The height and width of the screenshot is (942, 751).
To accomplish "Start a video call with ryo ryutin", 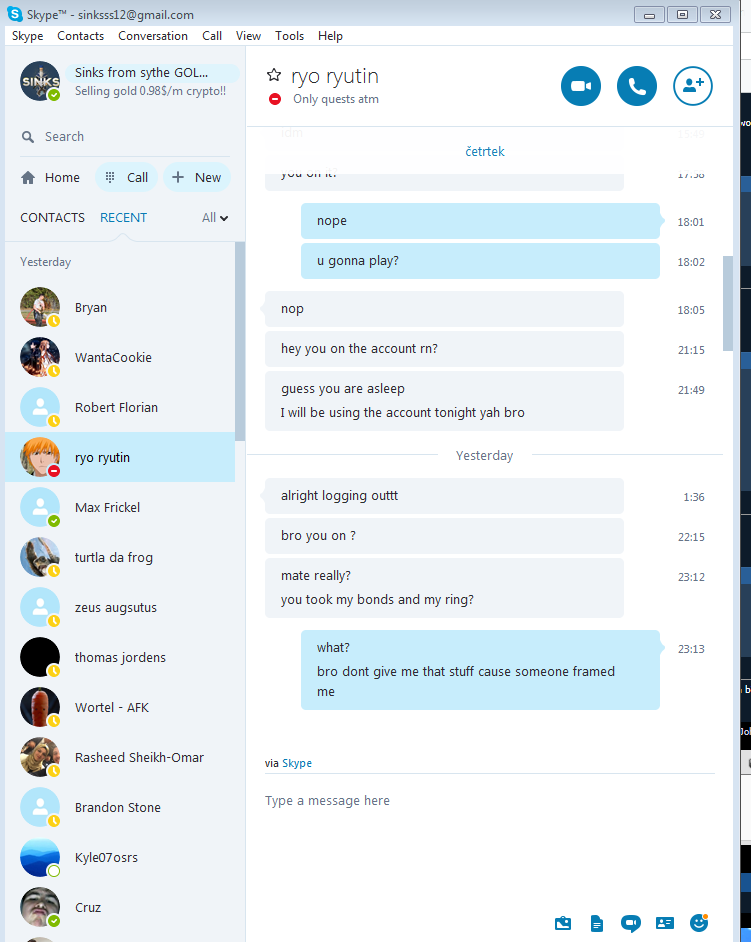I will [x=580, y=86].
